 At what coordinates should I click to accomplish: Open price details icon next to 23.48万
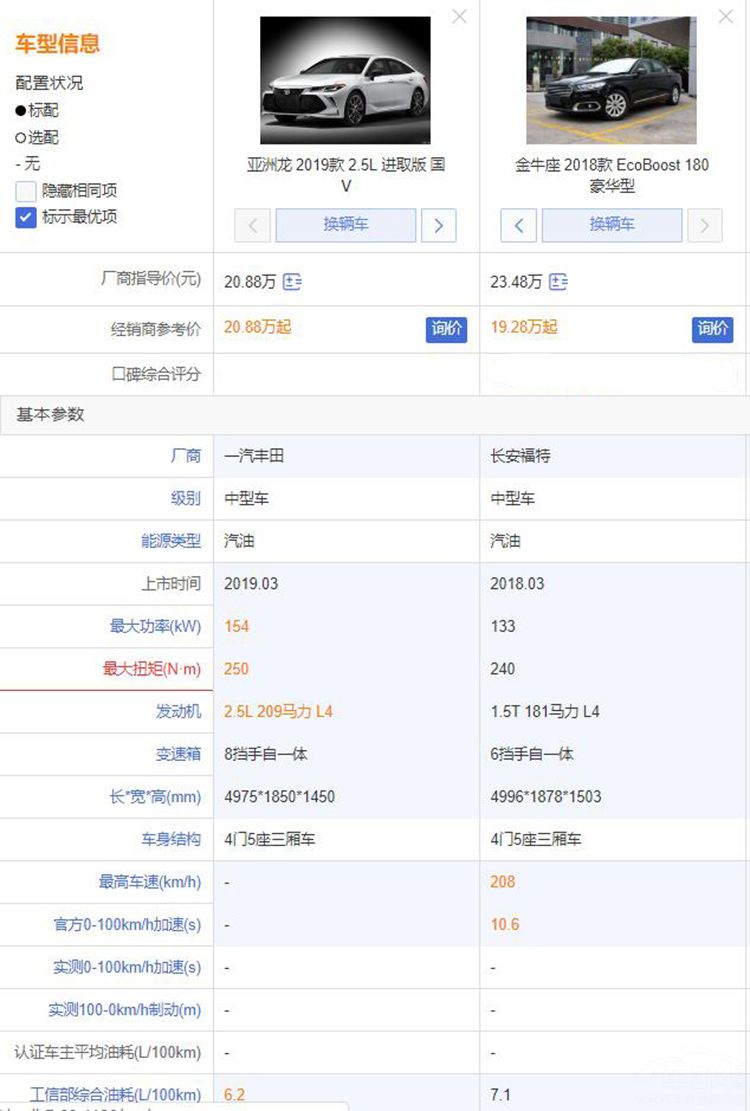point(558,283)
